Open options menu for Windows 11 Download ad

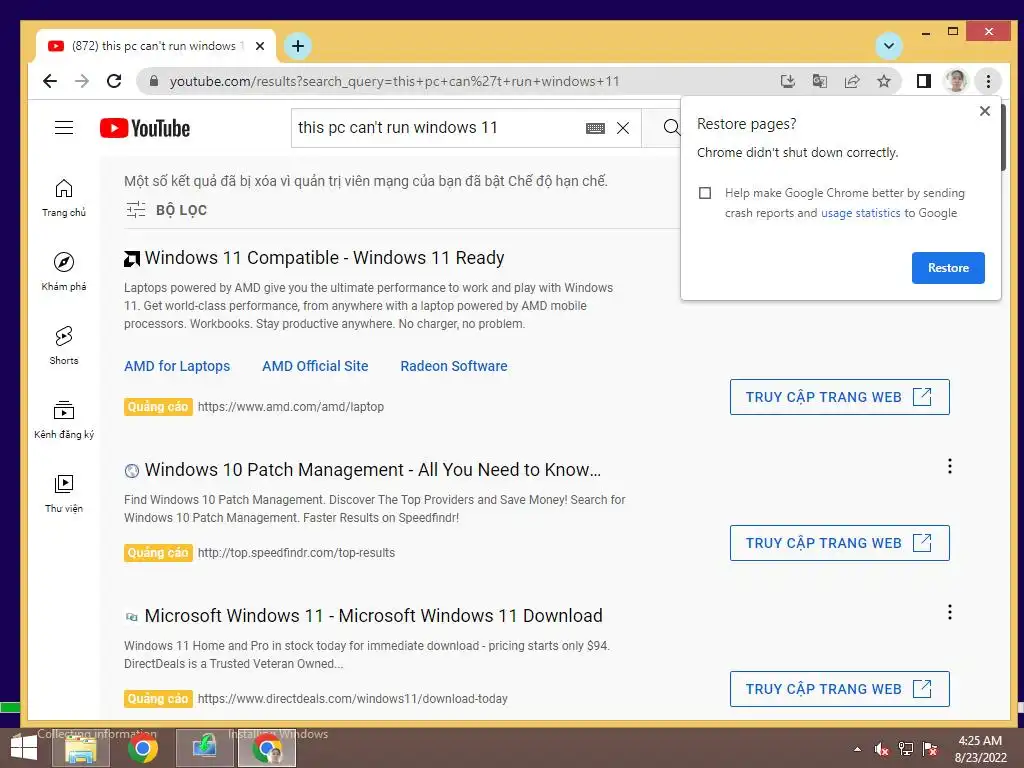click(950, 613)
